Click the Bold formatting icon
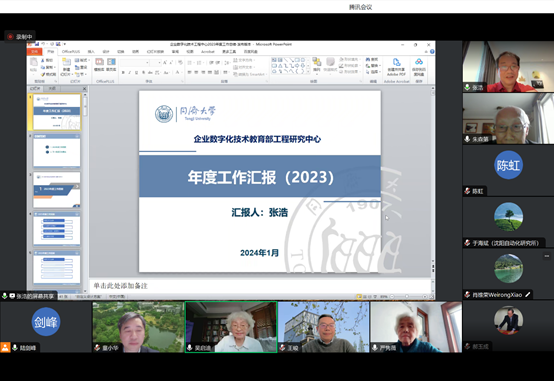 (x=123, y=72)
